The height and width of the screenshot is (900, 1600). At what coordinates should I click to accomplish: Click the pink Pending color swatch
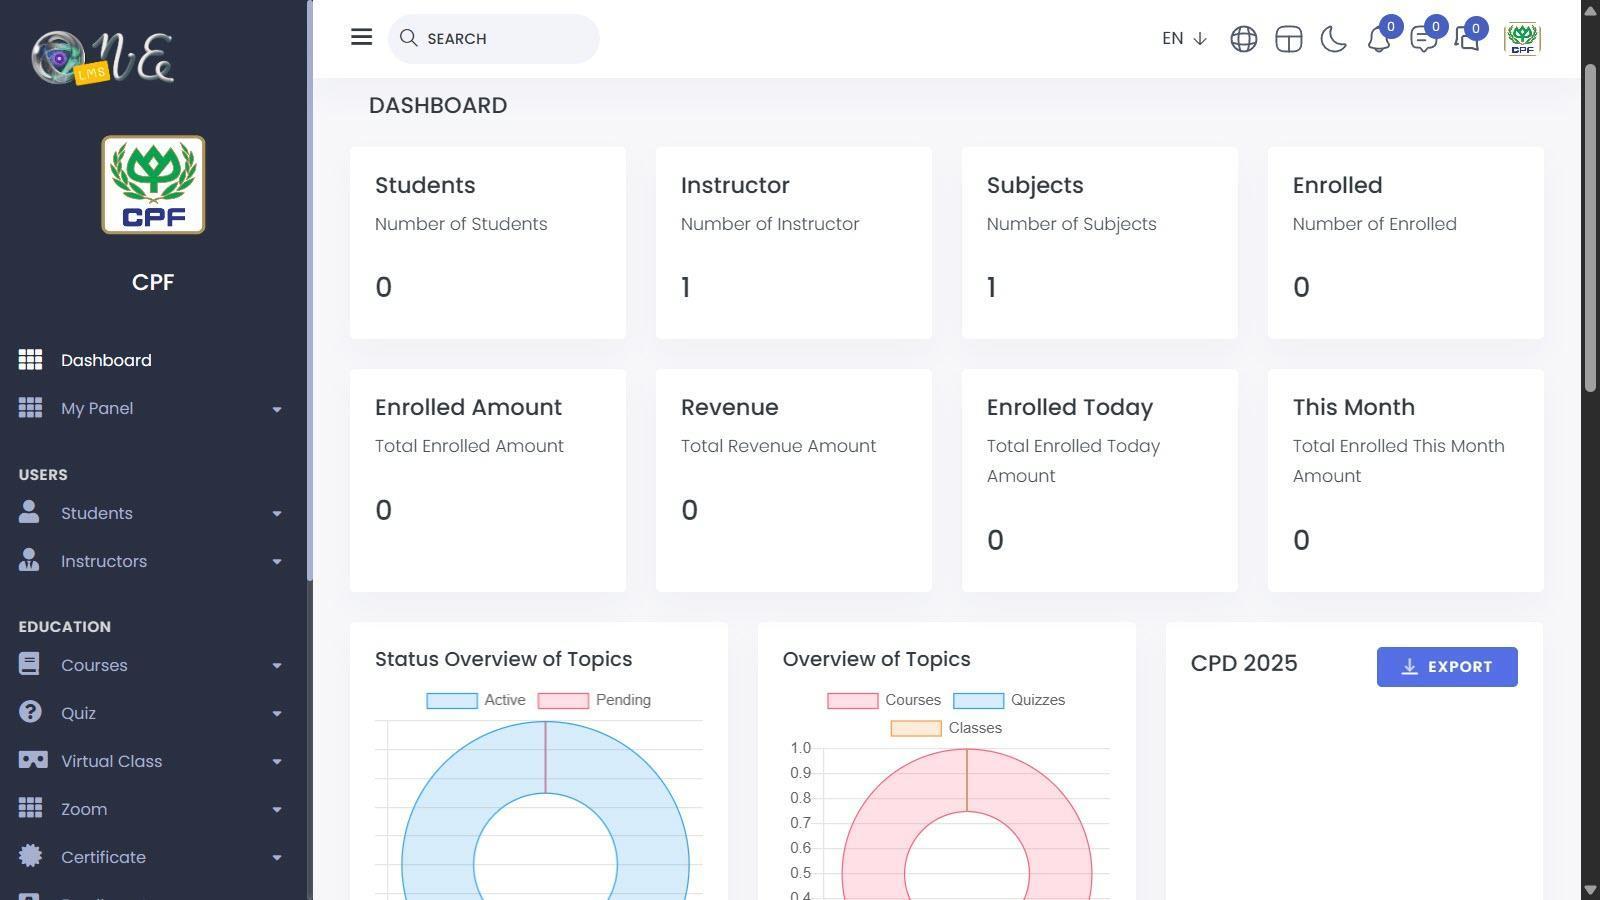point(563,701)
